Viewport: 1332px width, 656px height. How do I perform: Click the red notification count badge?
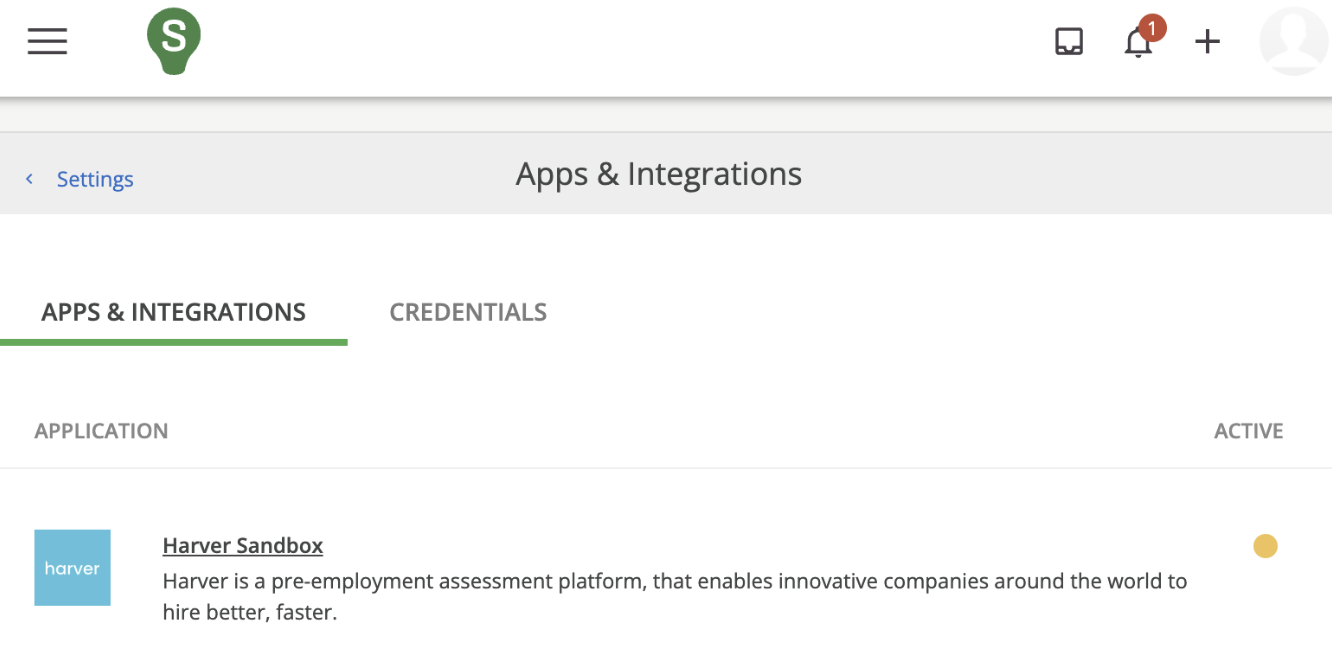click(1152, 28)
